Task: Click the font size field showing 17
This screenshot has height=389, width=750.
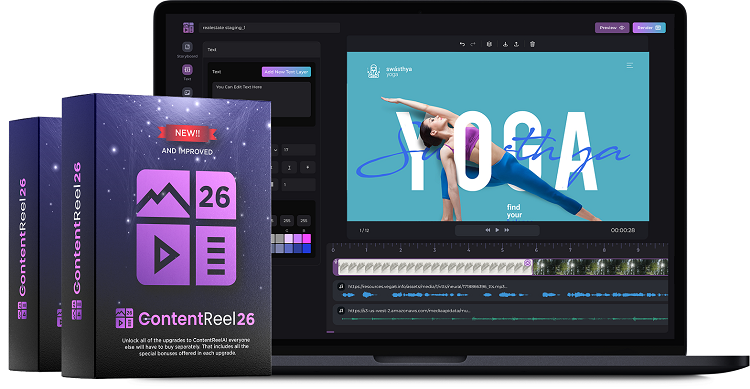Action: click(298, 150)
